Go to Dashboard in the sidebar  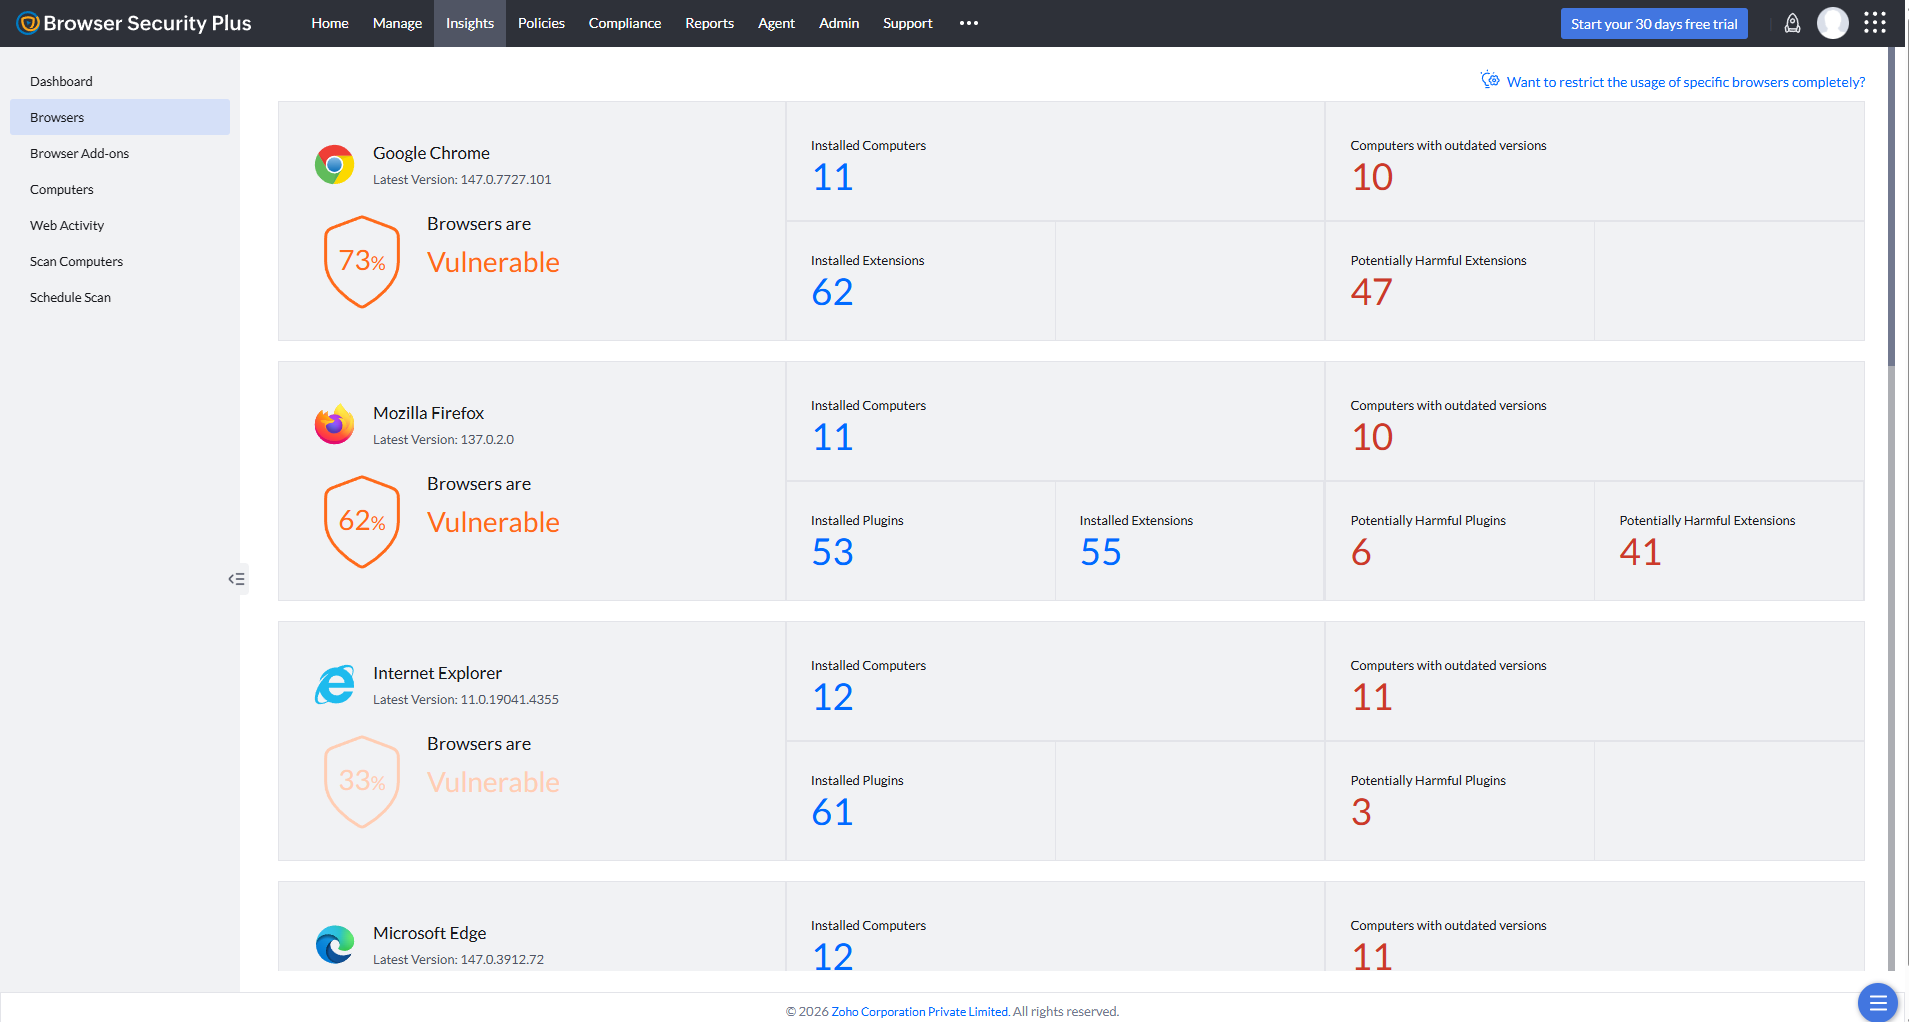point(120,81)
